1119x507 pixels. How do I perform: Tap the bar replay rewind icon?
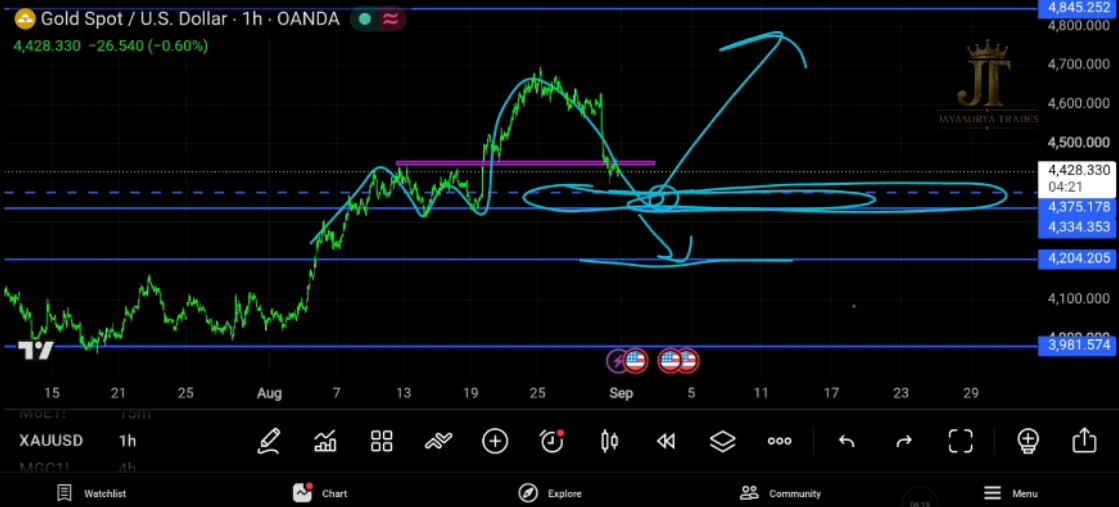point(666,441)
